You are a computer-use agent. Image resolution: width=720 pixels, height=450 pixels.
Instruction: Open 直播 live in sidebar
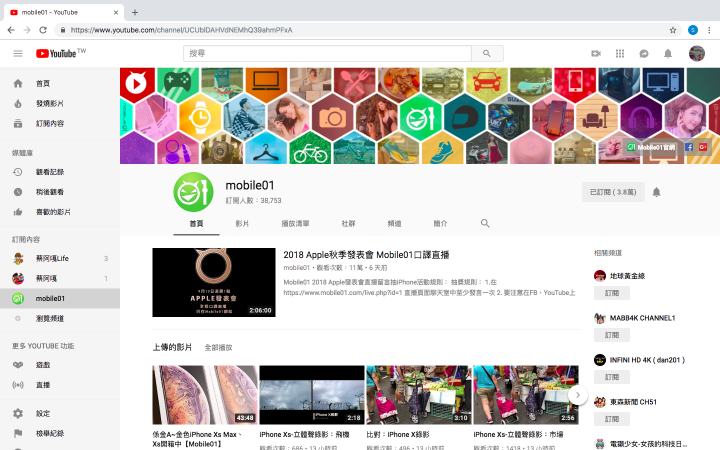60,385
